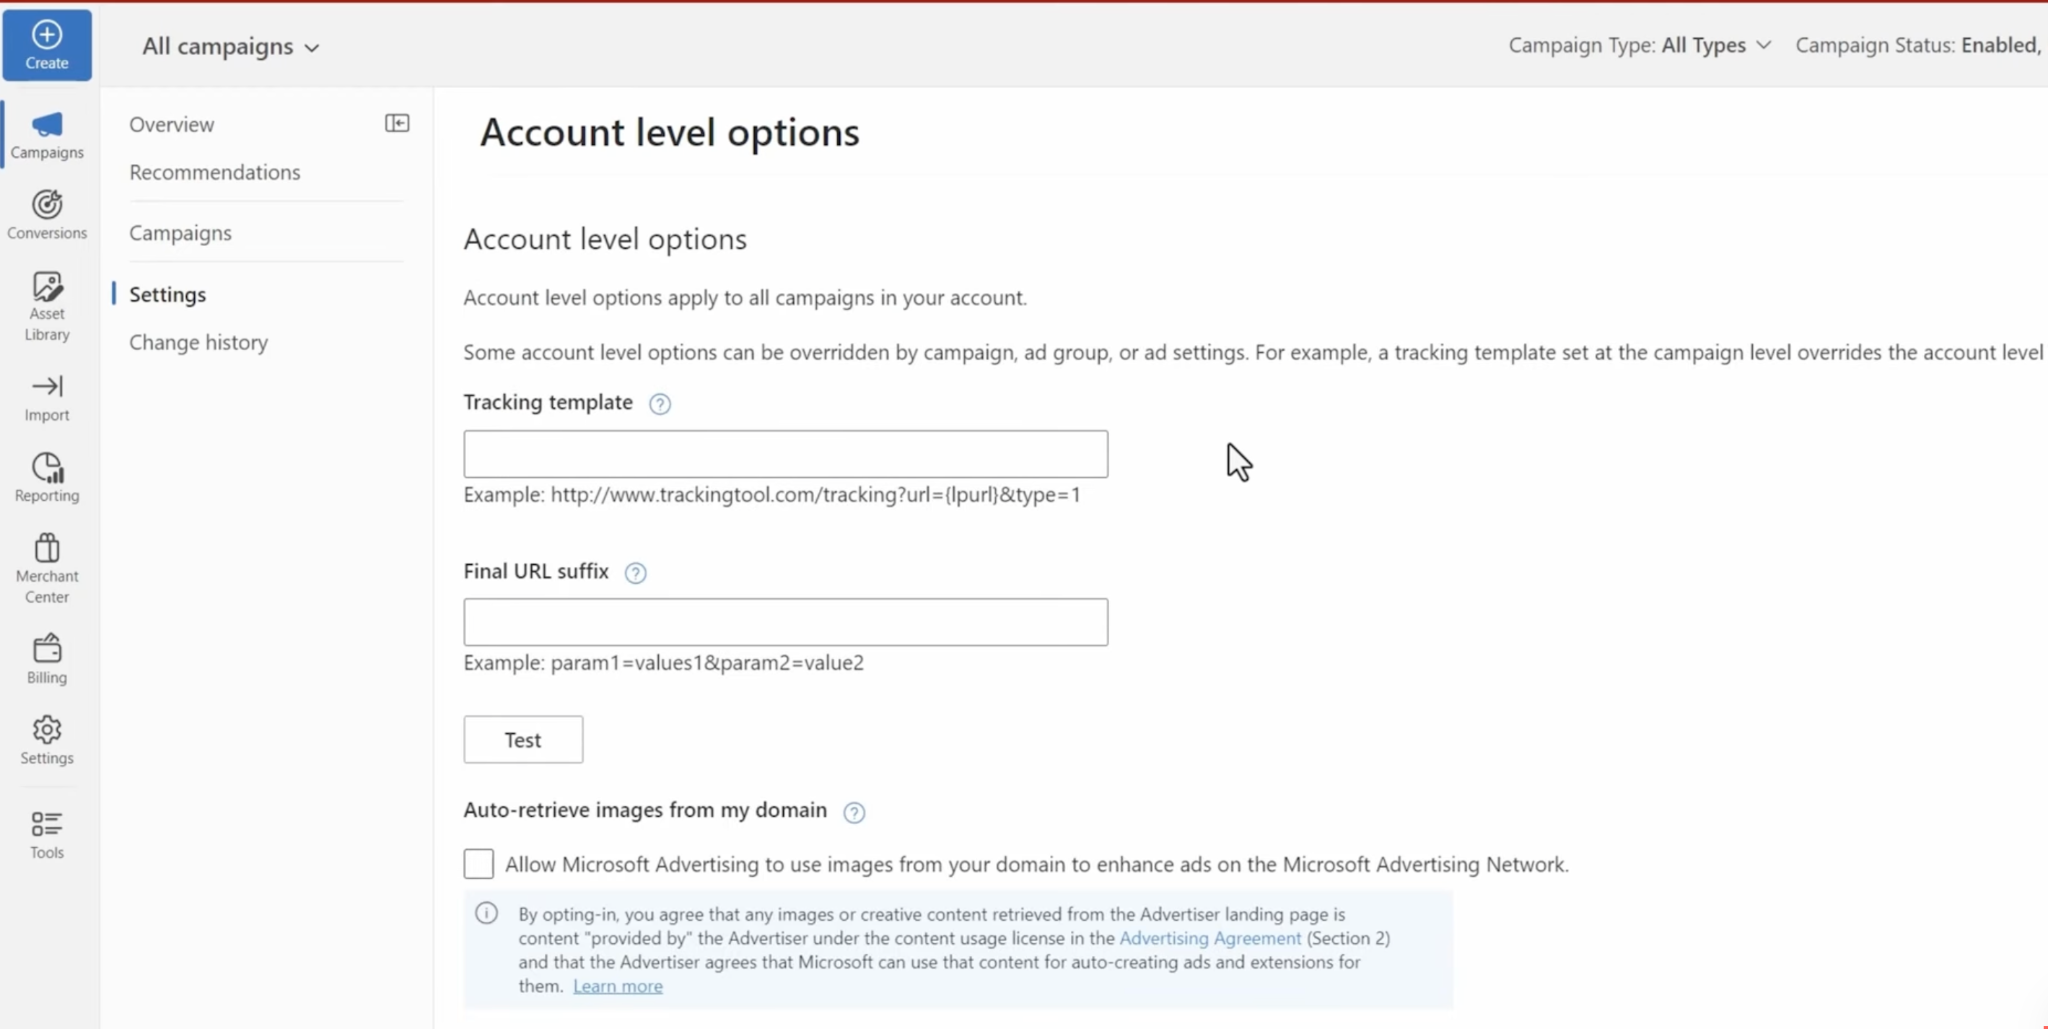Image resolution: width=2048 pixels, height=1029 pixels.
Task: Show help for Tracking template
Action: pos(660,404)
